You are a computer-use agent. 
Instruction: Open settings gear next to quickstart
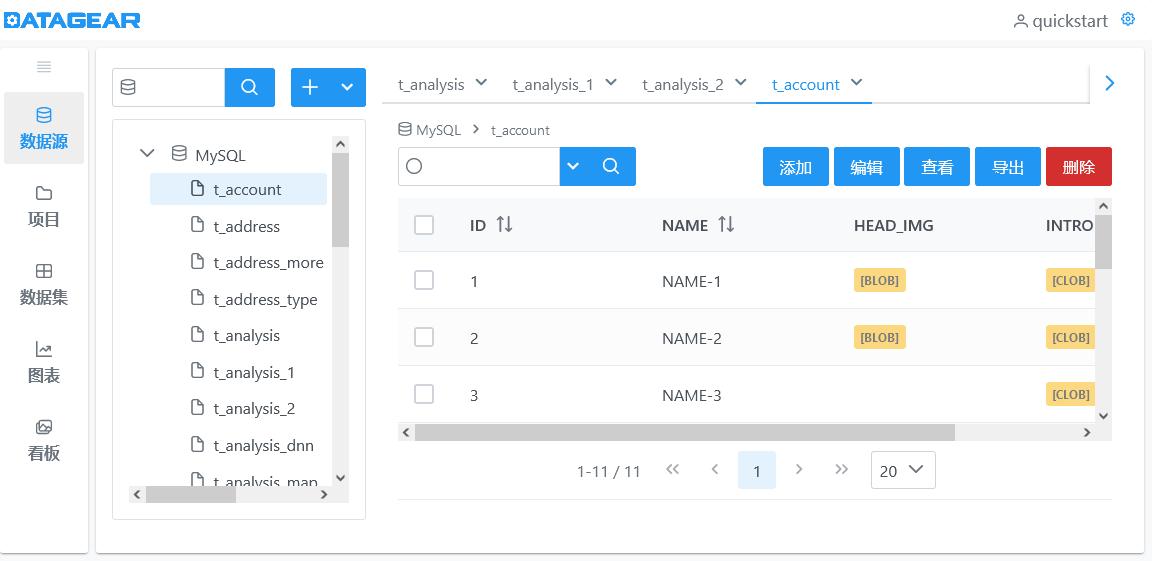[1128, 19]
